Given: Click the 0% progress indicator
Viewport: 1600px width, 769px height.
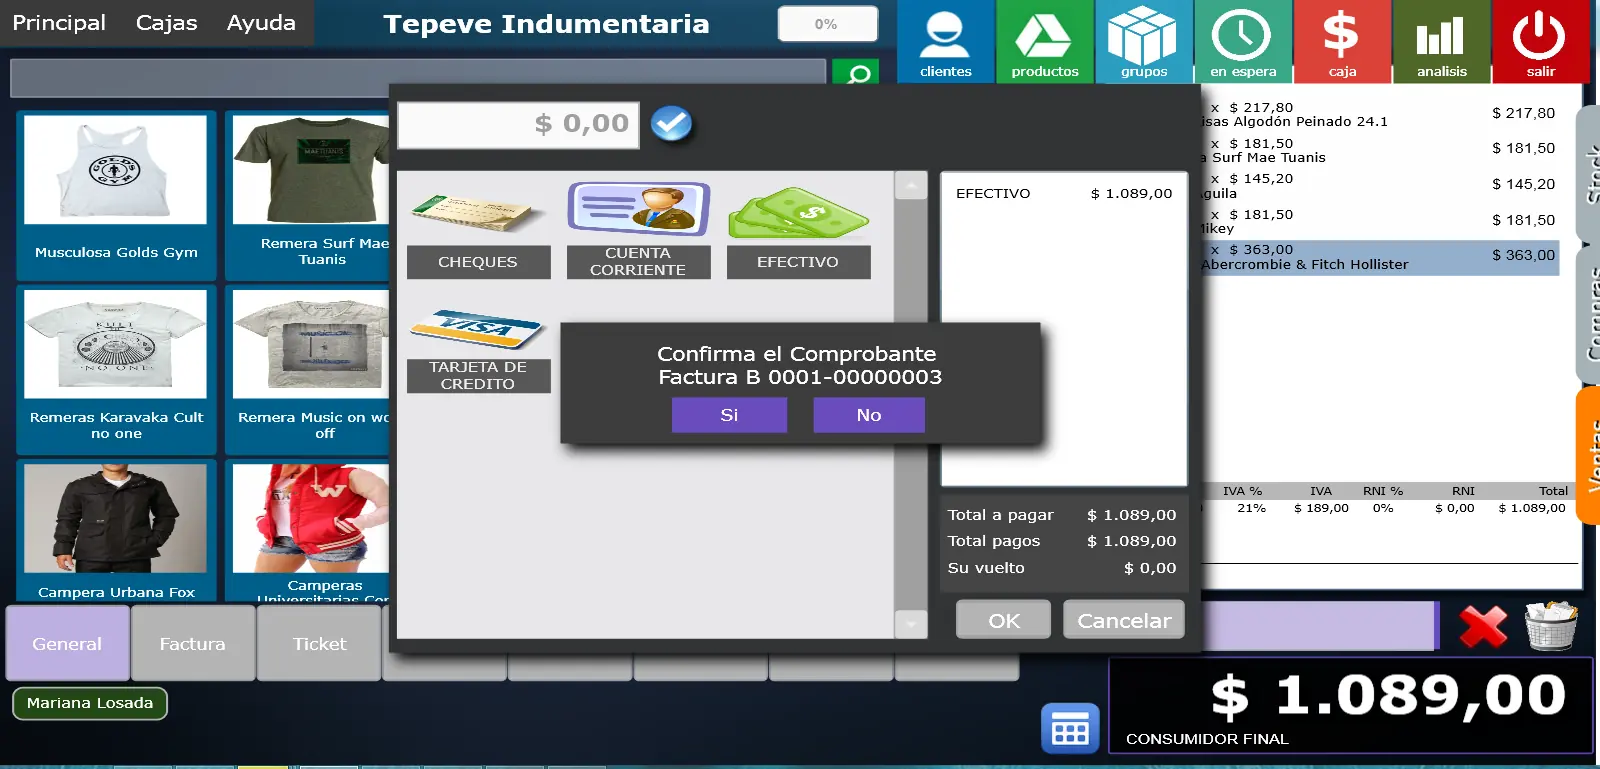Looking at the screenshot, I should coord(827,24).
